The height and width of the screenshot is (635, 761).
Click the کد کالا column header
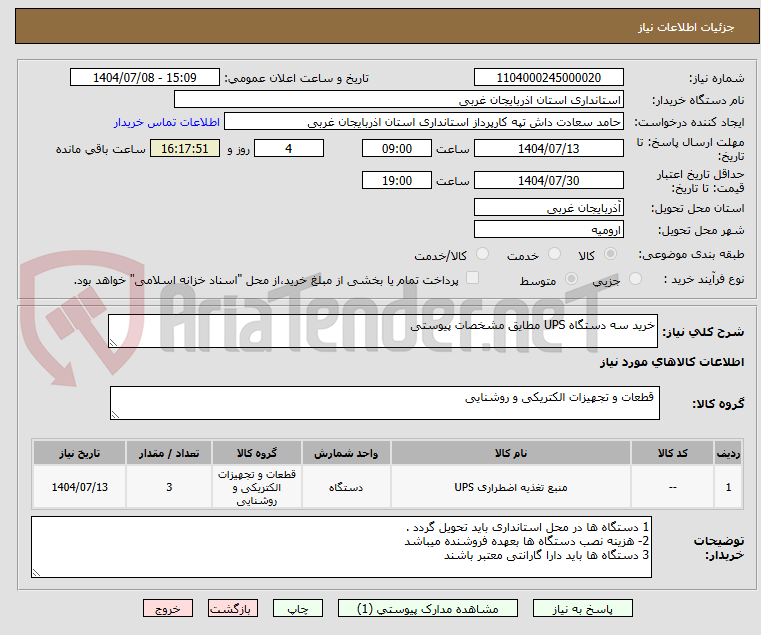[672, 453]
